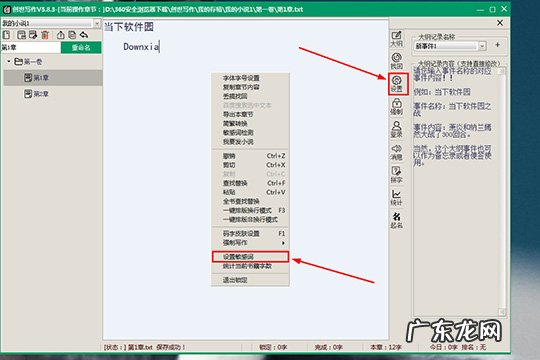Click scroll-down arrow in outline content box
Image resolution: width=540 pixels, height=360 pixels.
[x=501, y=312]
